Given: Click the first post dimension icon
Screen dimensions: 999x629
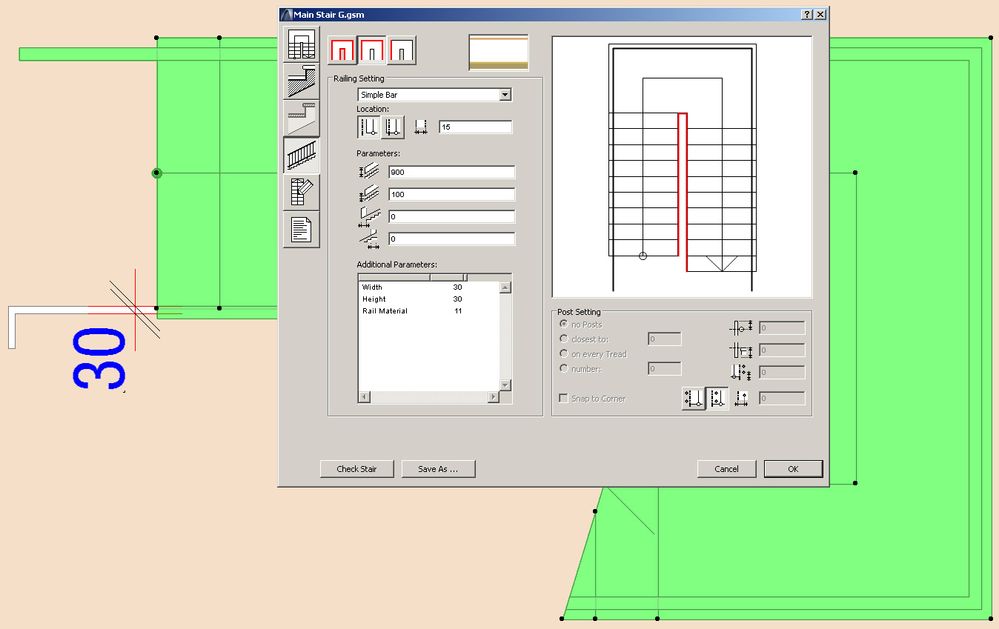Looking at the screenshot, I should coord(740,328).
